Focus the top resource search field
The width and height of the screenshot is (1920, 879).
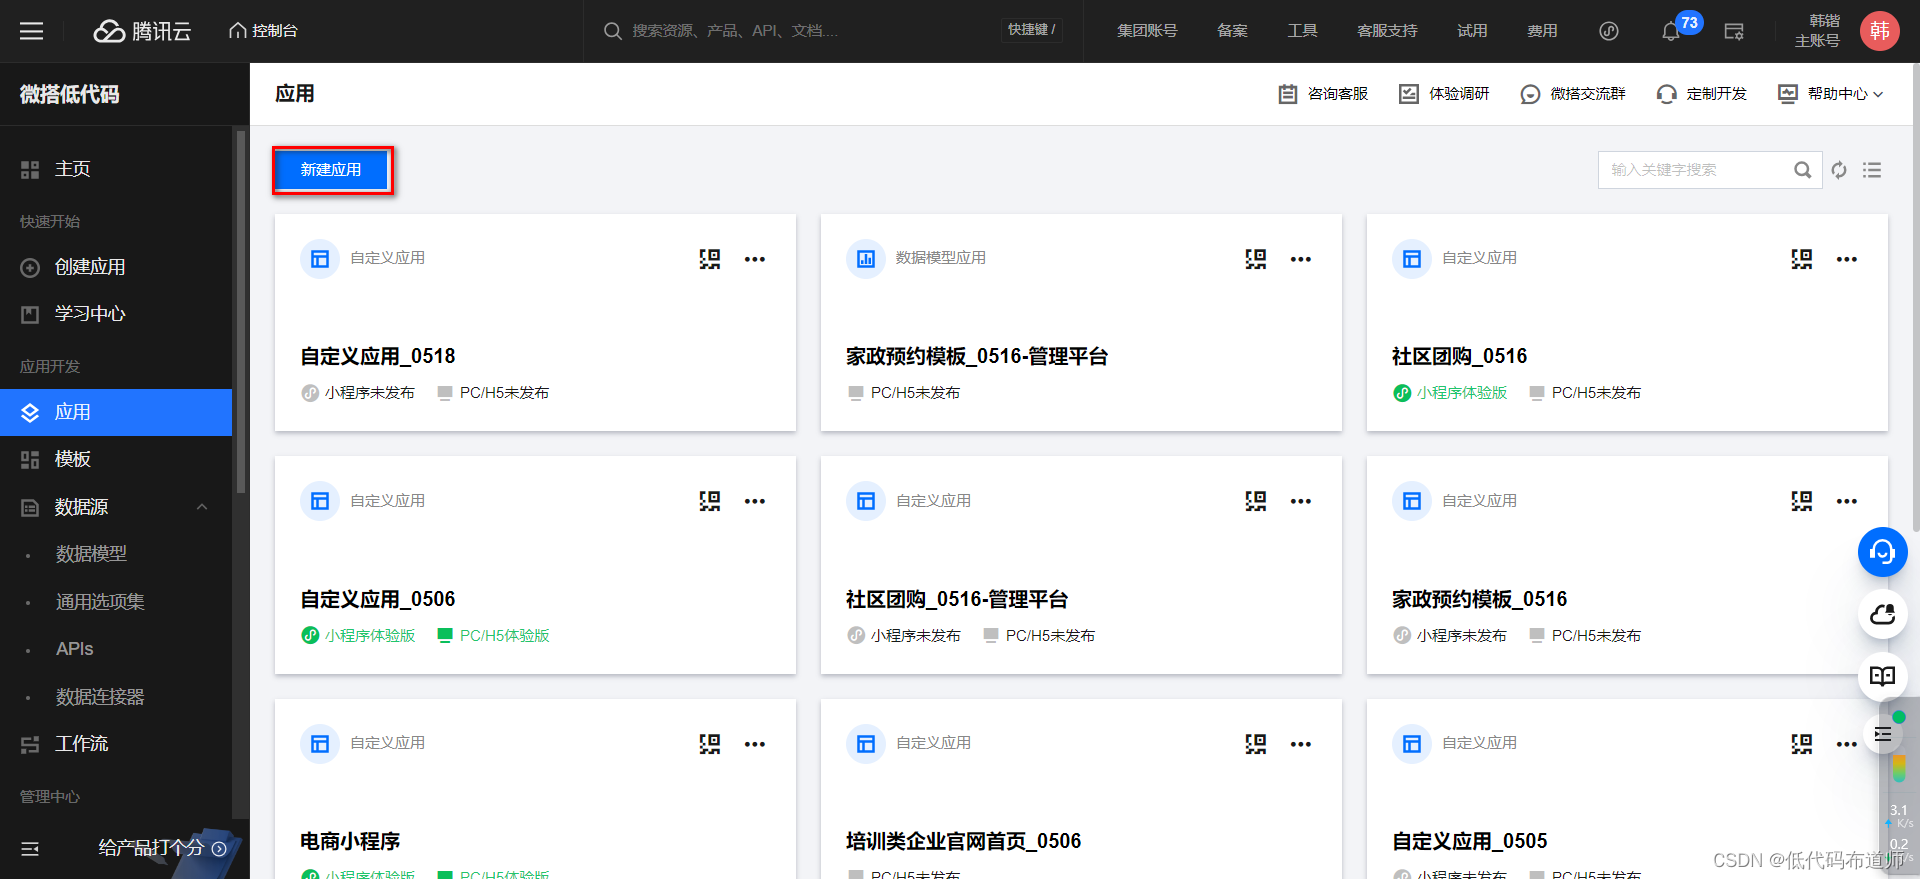click(800, 31)
